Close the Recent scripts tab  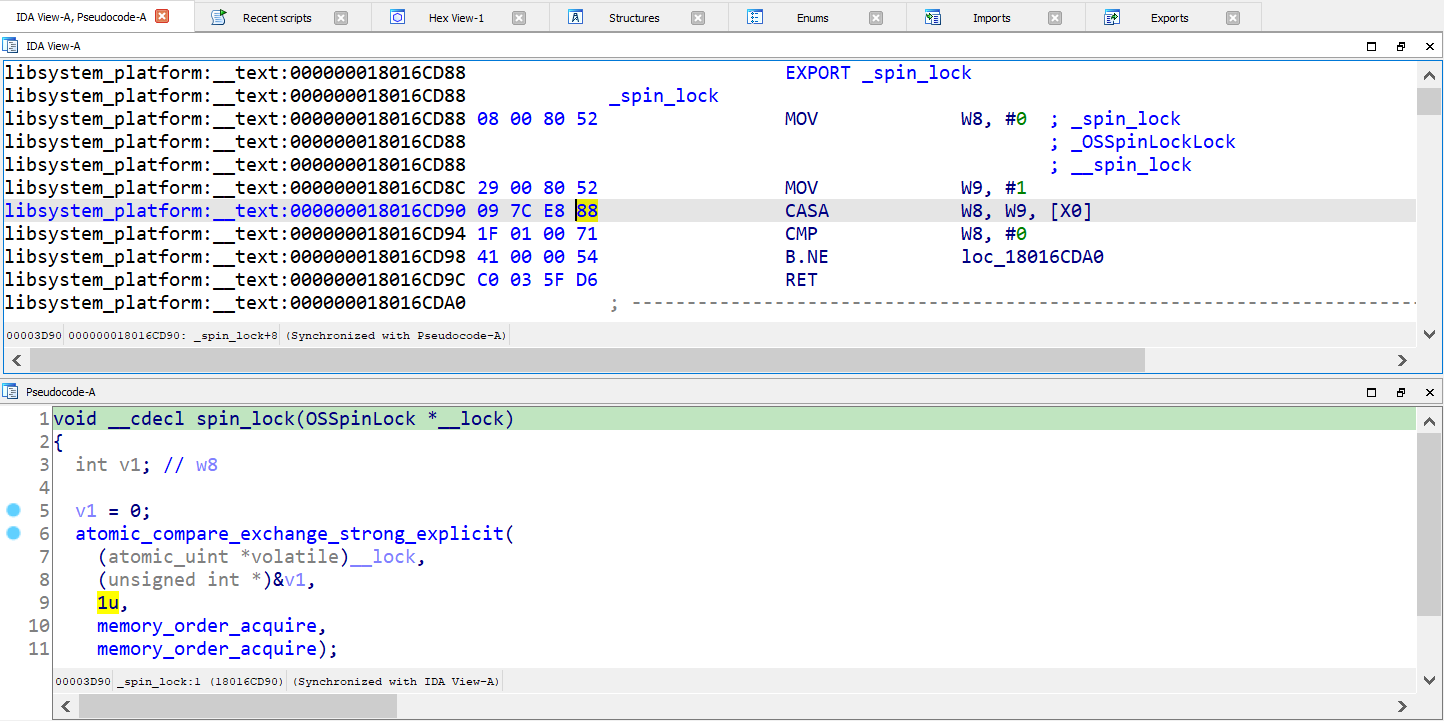click(x=341, y=17)
